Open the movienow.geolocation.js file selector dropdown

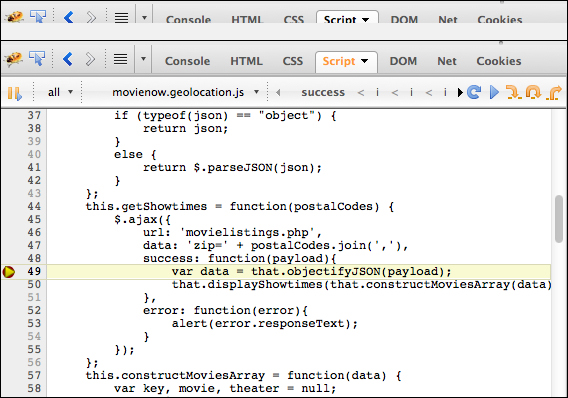coord(185,92)
